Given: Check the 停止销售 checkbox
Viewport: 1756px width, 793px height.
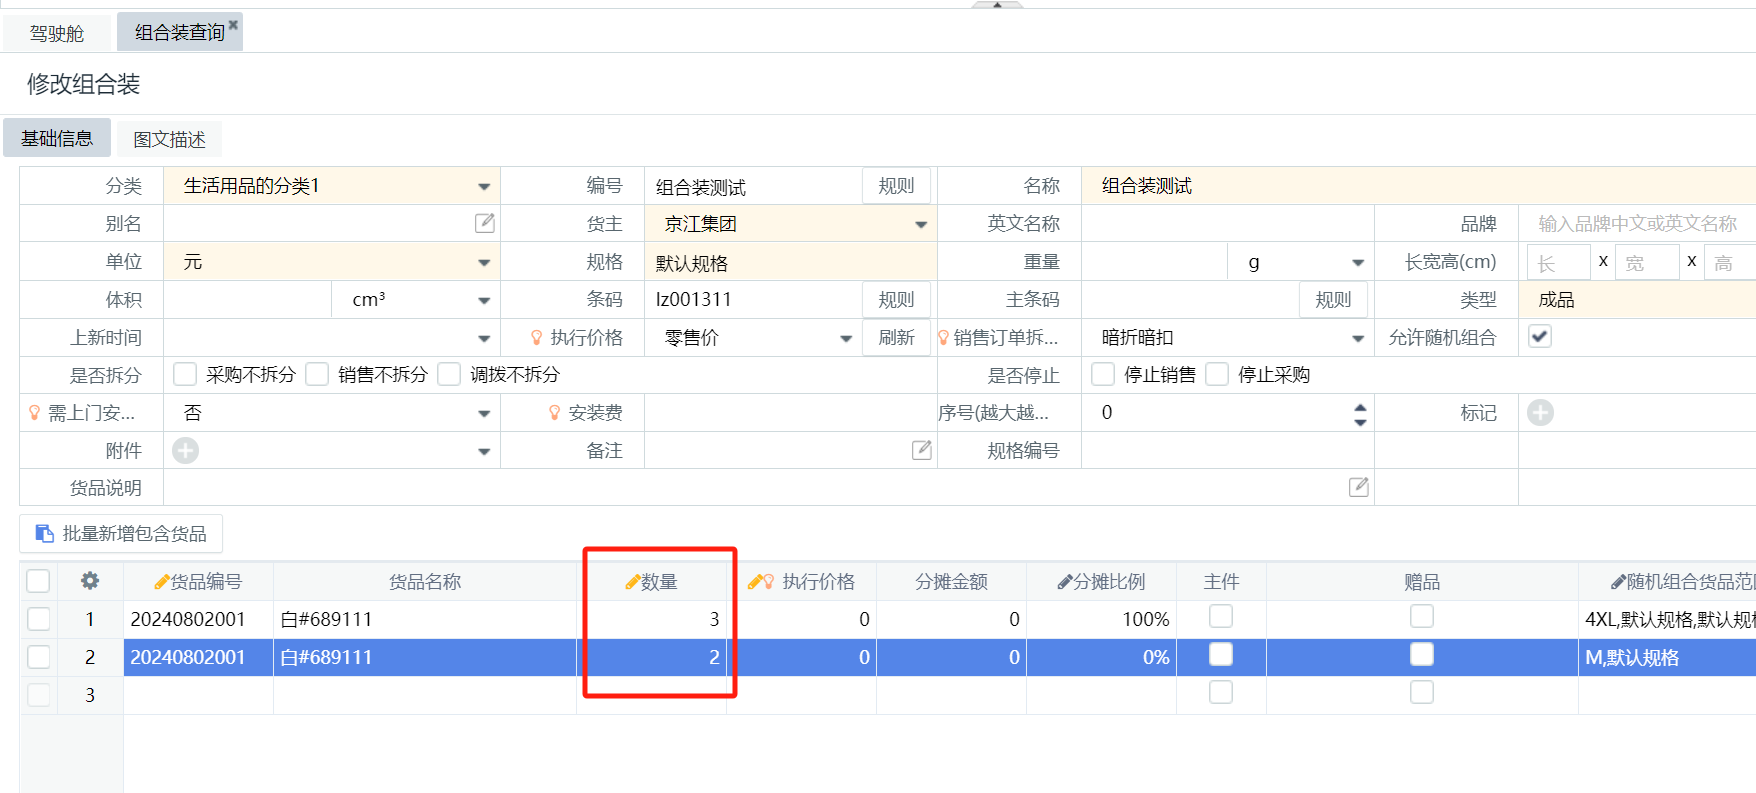Looking at the screenshot, I should [1103, 375].
